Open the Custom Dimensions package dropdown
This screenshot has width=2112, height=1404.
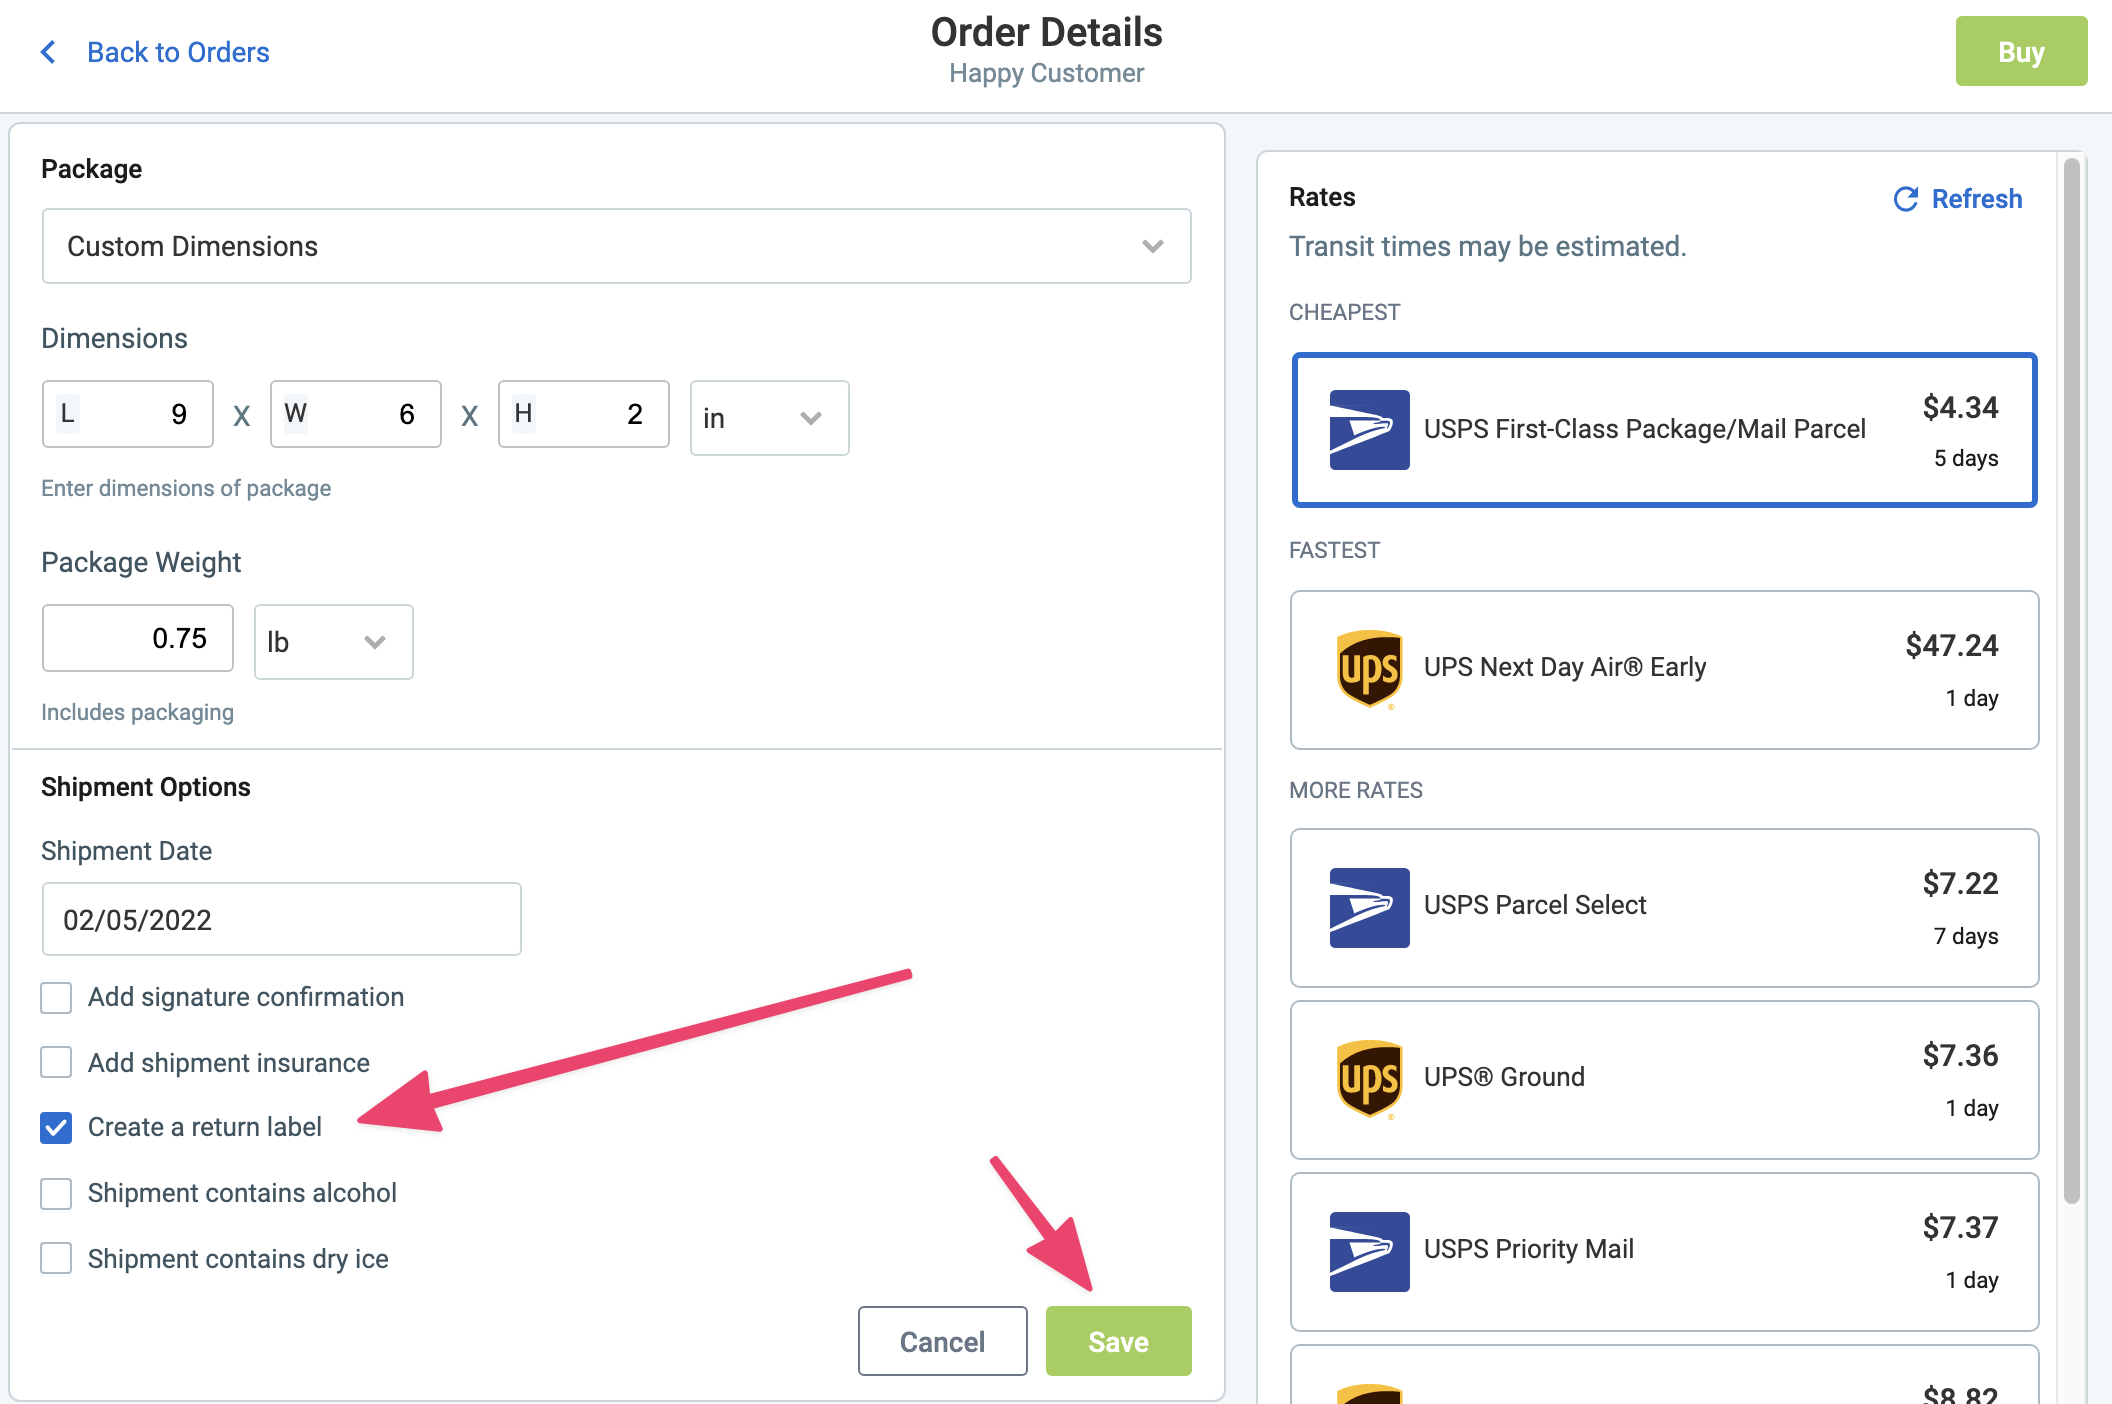point(616,246)
